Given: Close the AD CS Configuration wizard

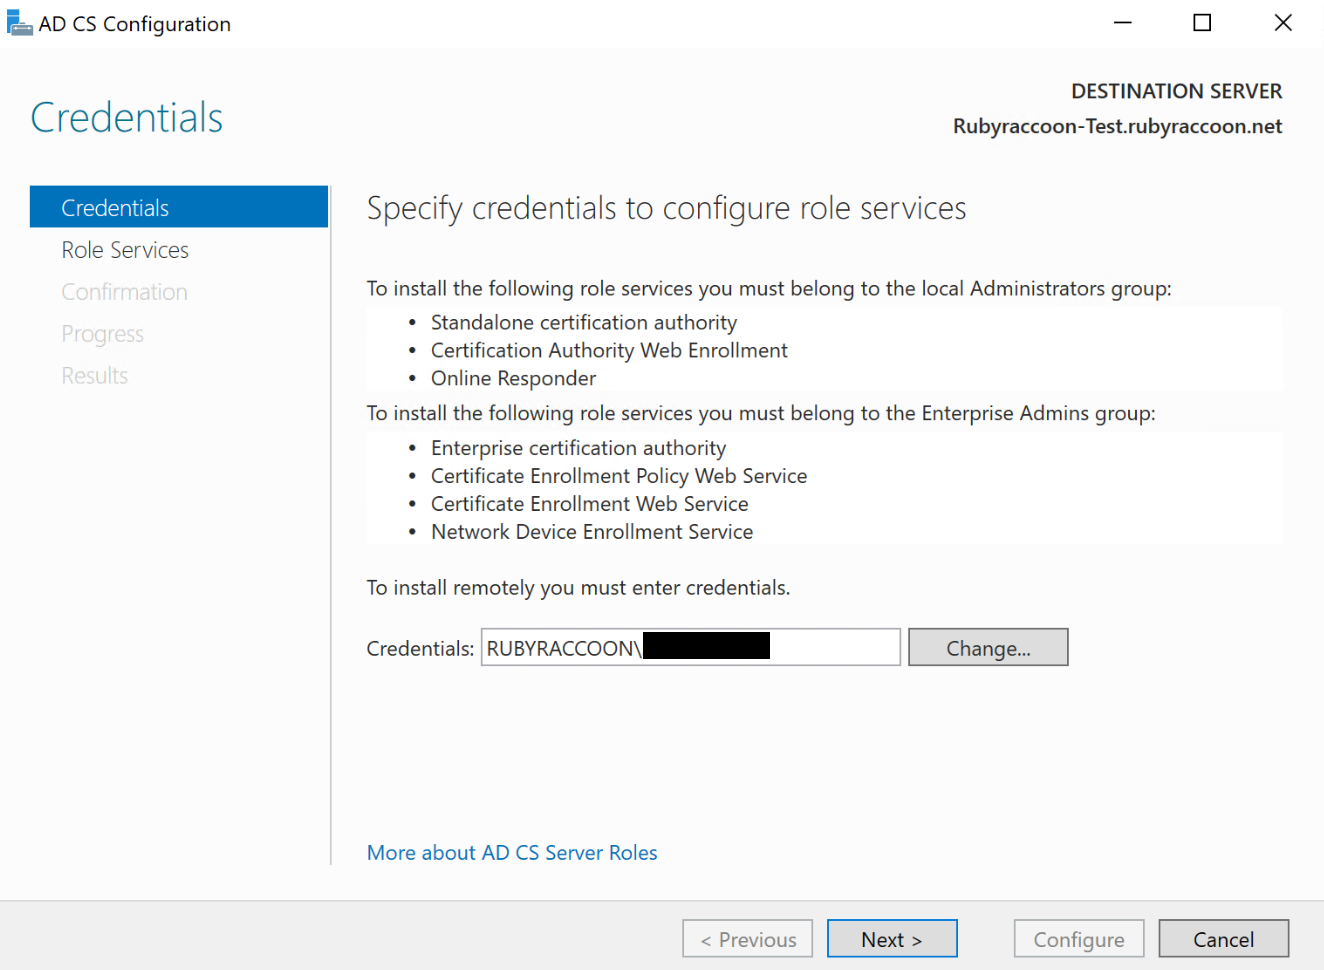Looking at the screenshot, I should coord(1283,23).
